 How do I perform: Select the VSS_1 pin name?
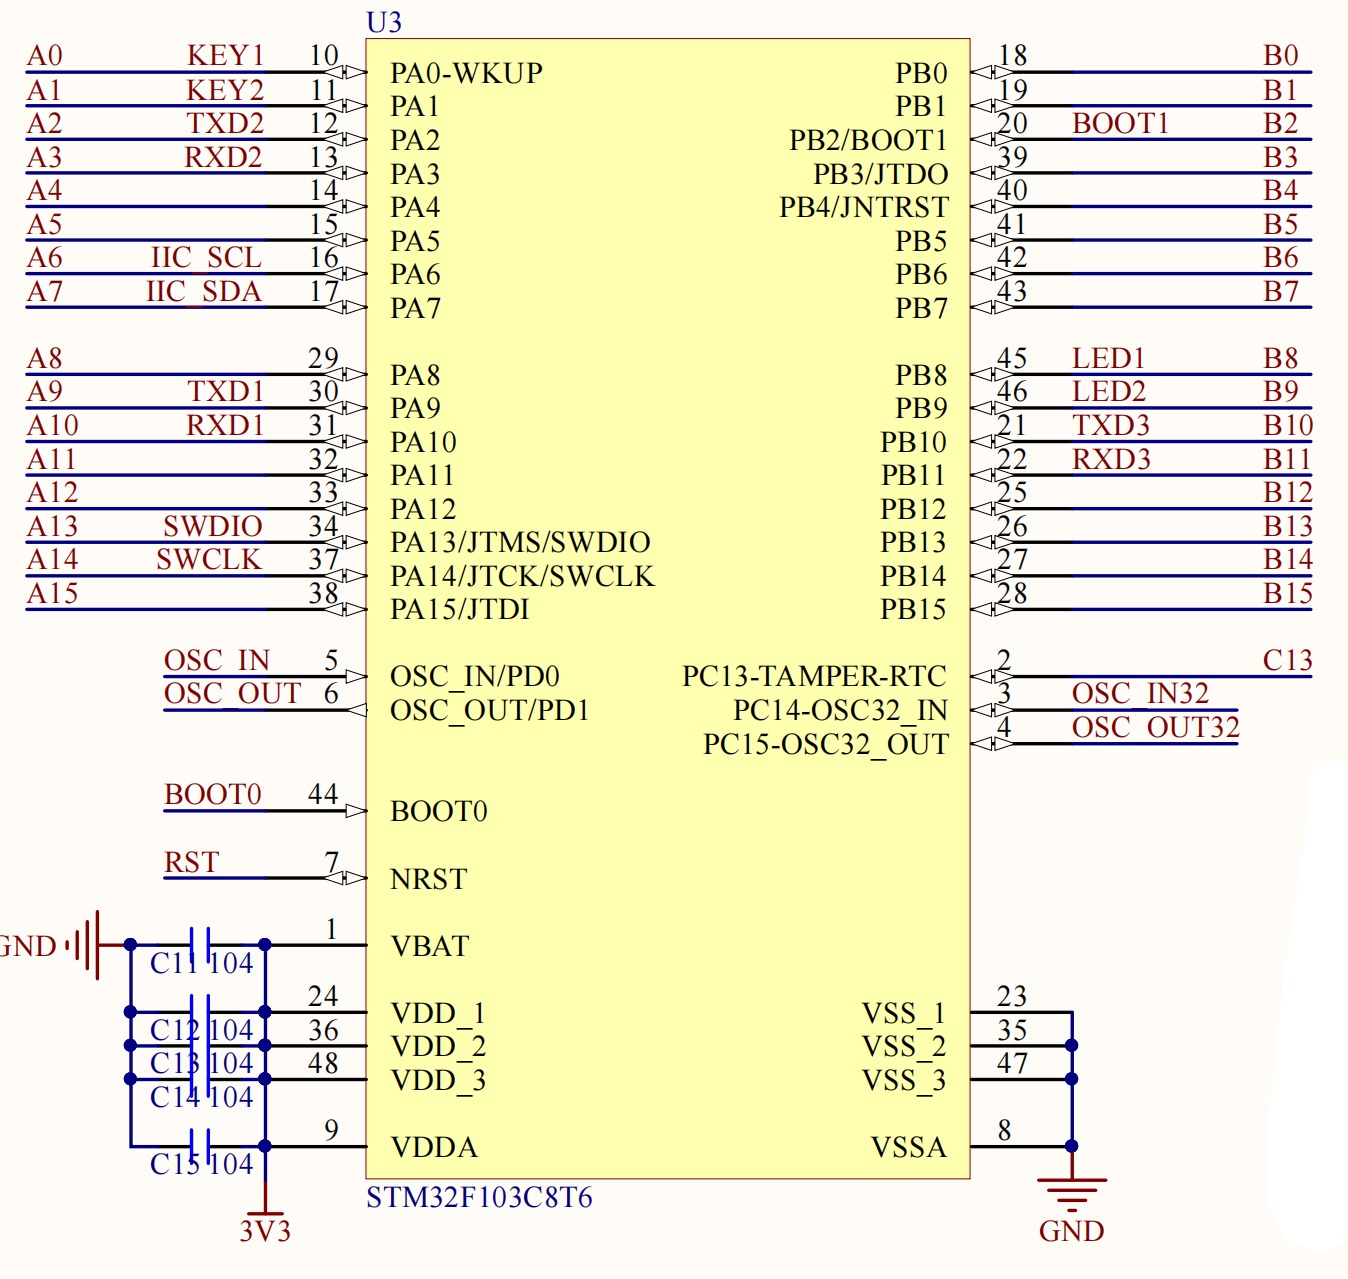[x=904, y=1014]
